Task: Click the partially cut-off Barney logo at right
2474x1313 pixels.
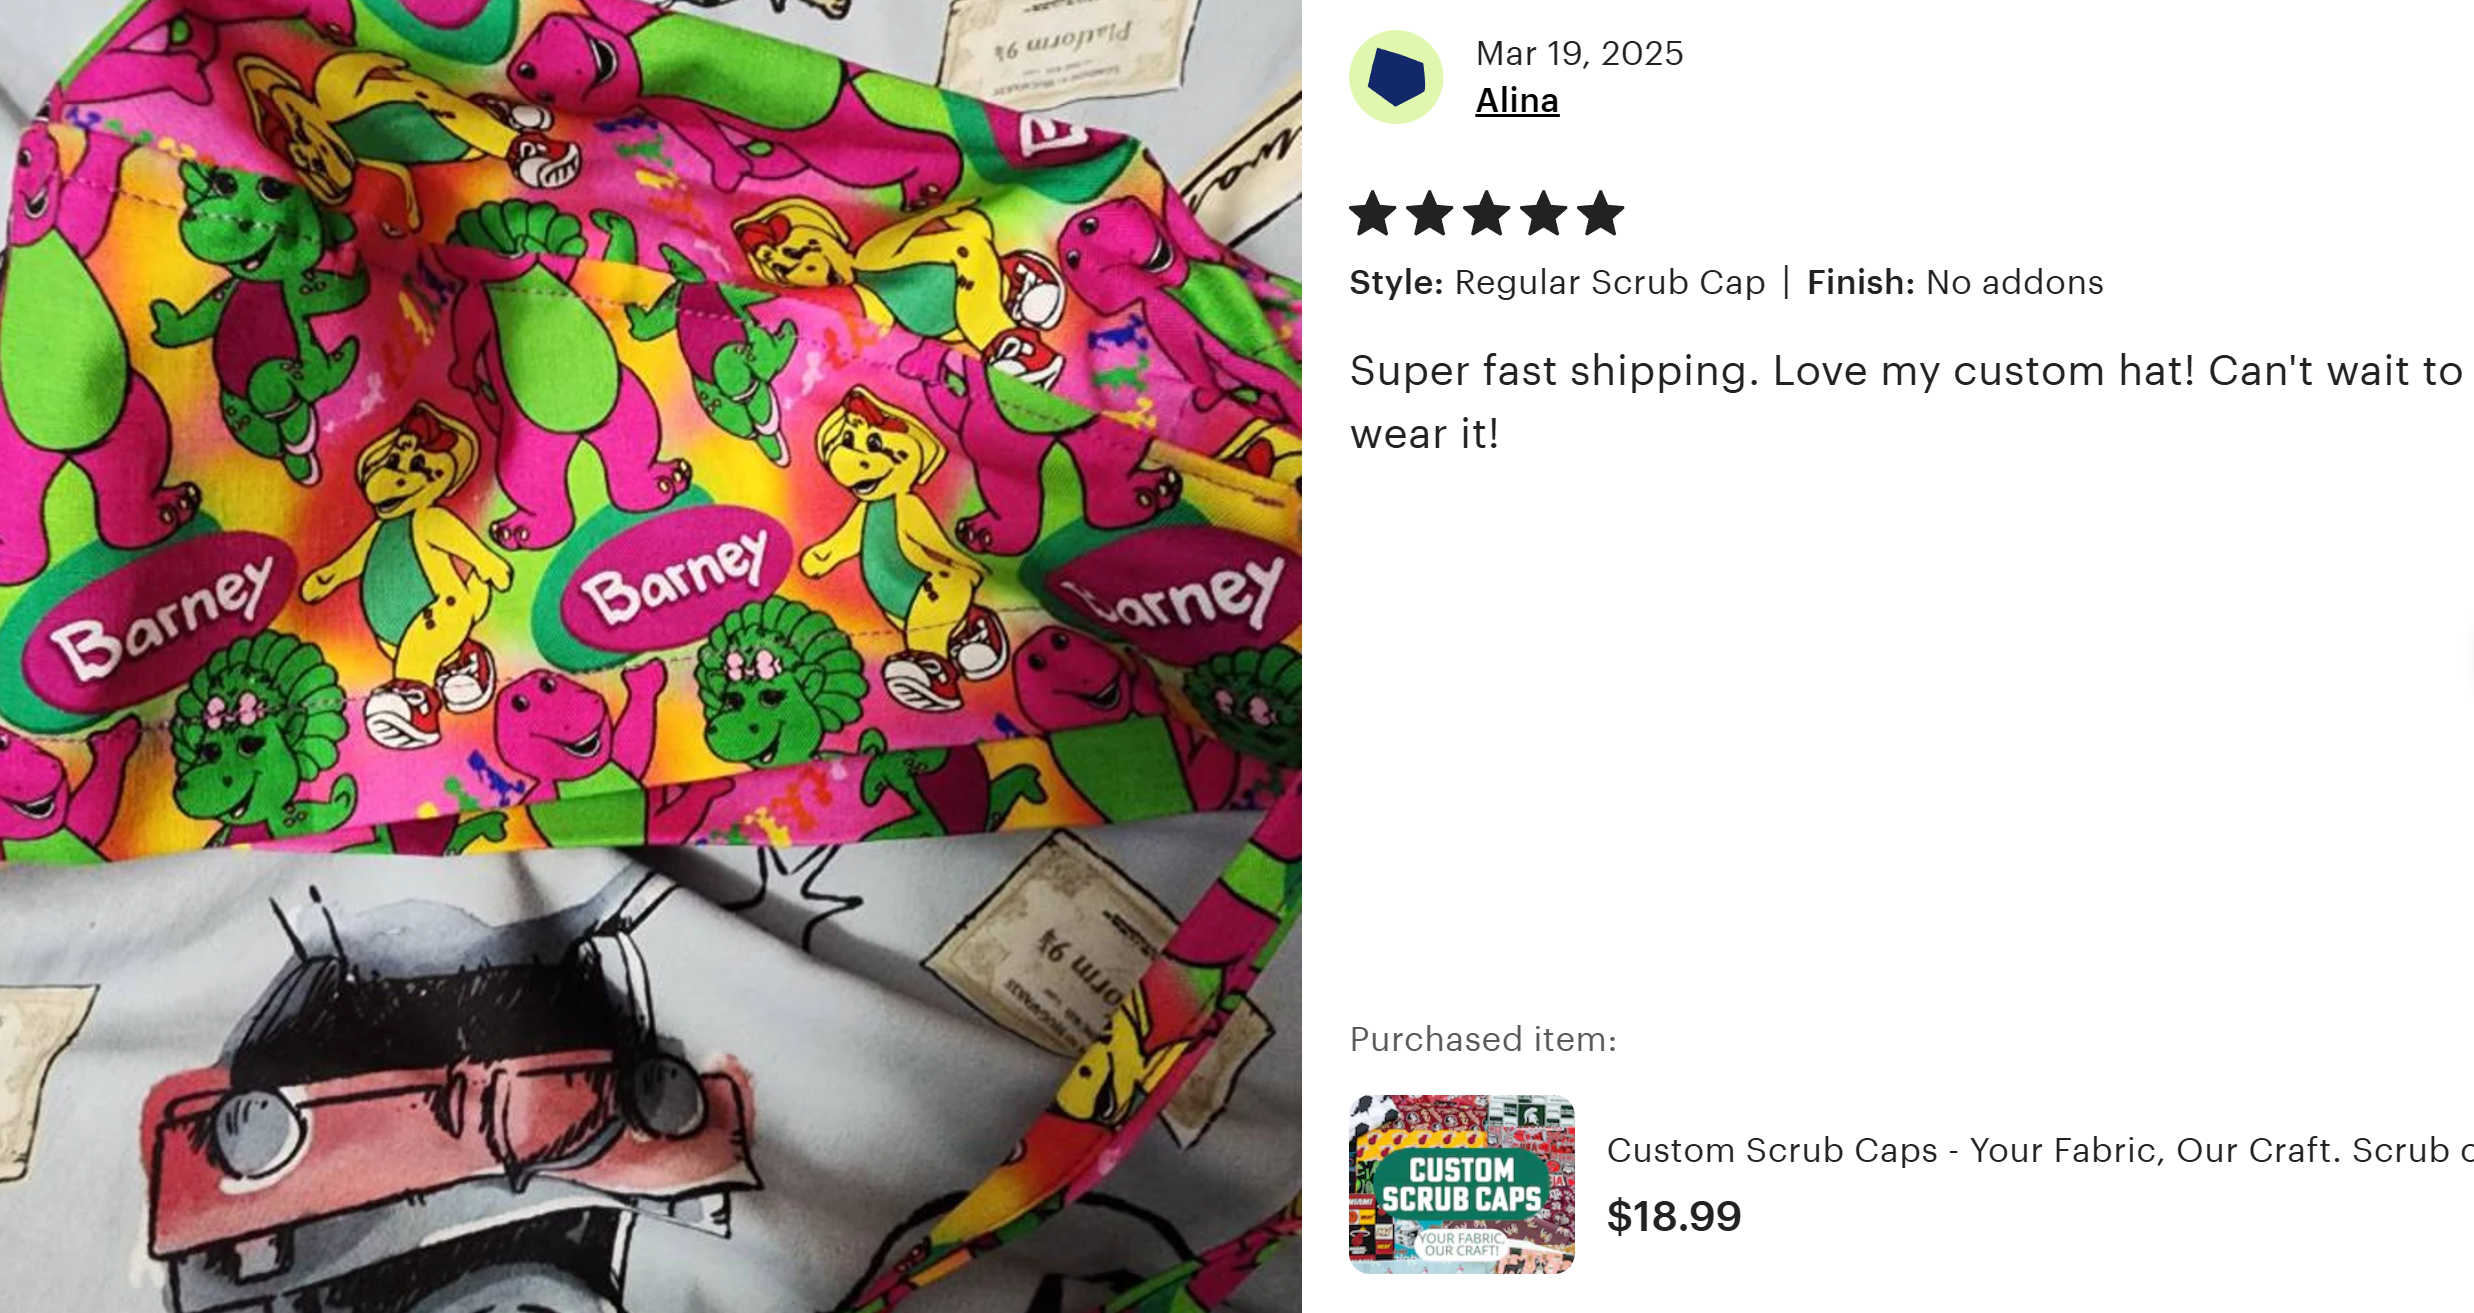Action: pyautogui.click(x=1180, y=596)
